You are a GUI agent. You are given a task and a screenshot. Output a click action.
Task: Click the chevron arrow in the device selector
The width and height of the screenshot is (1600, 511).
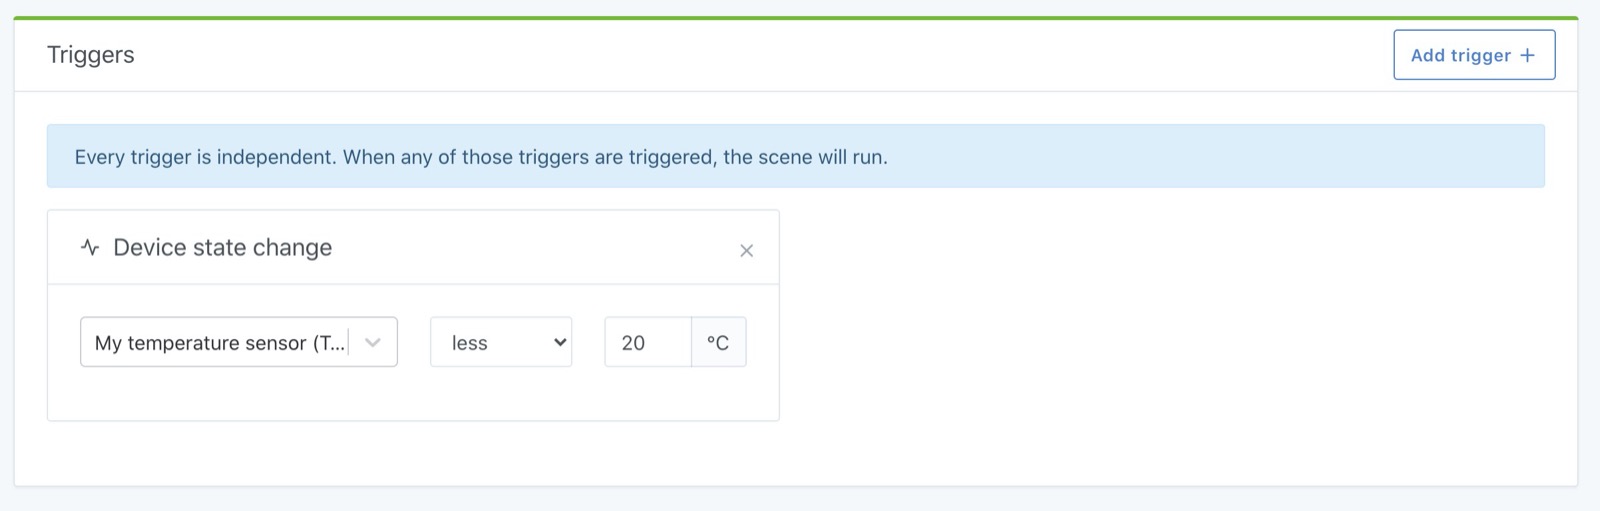coord(373,343)
